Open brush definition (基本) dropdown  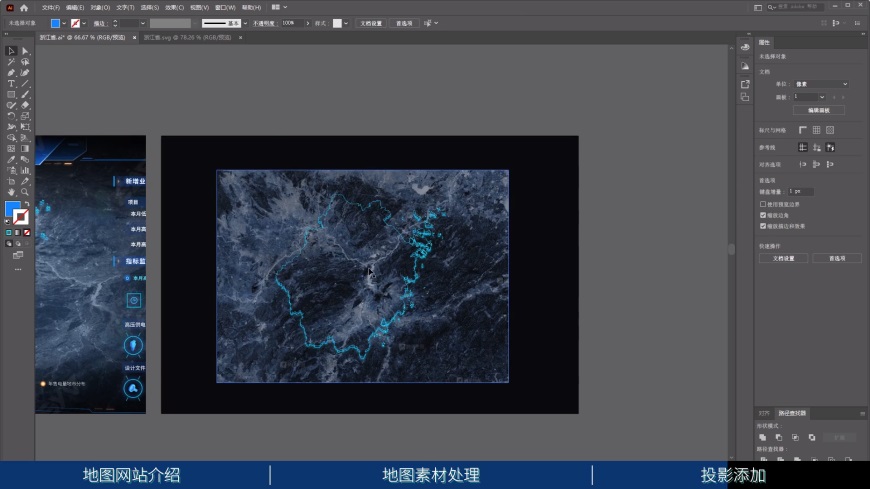tap(245, 23)
